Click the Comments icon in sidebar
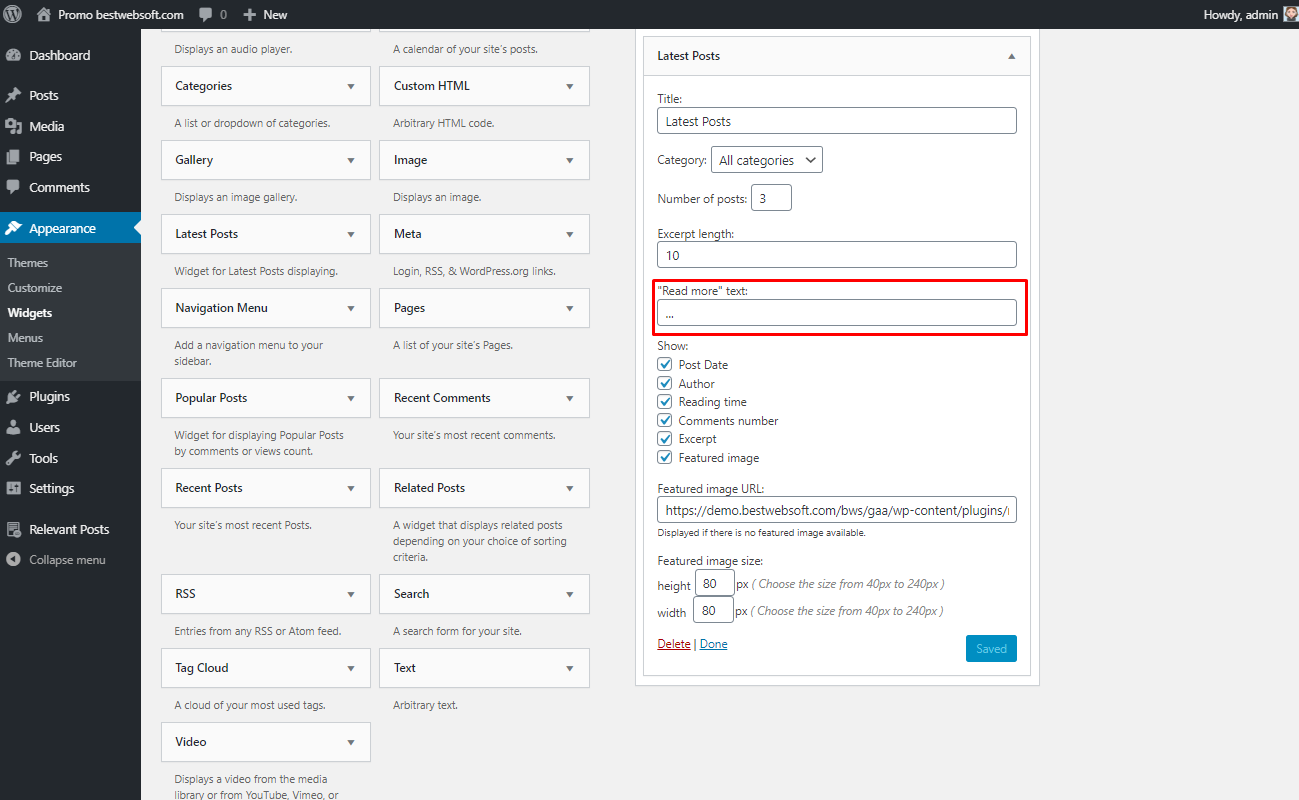The image size is (1299, 800). tap(14, 188)
